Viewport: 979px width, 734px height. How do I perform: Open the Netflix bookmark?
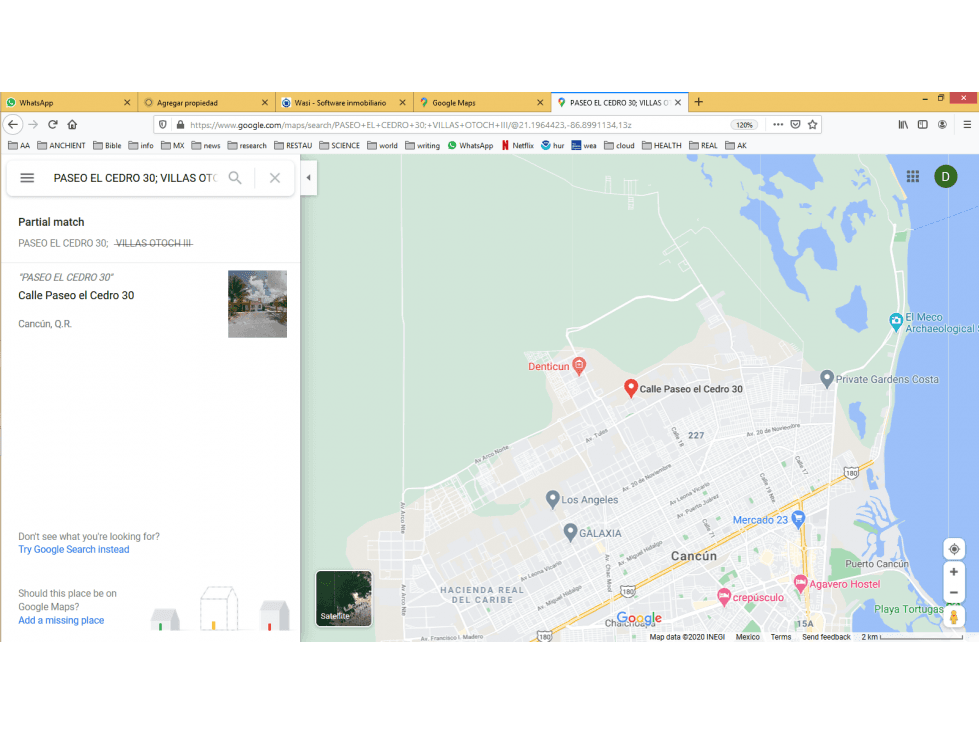click(x=518, y=145)
